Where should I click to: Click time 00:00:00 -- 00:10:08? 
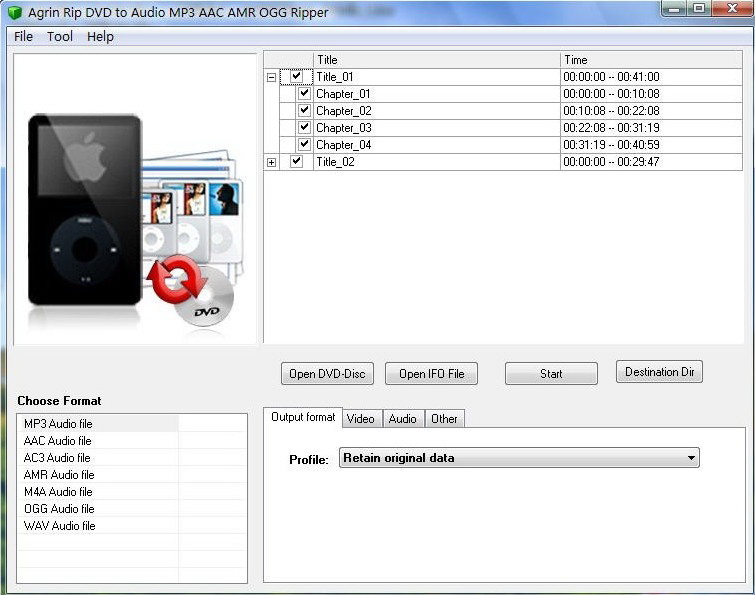pos(611,94)
